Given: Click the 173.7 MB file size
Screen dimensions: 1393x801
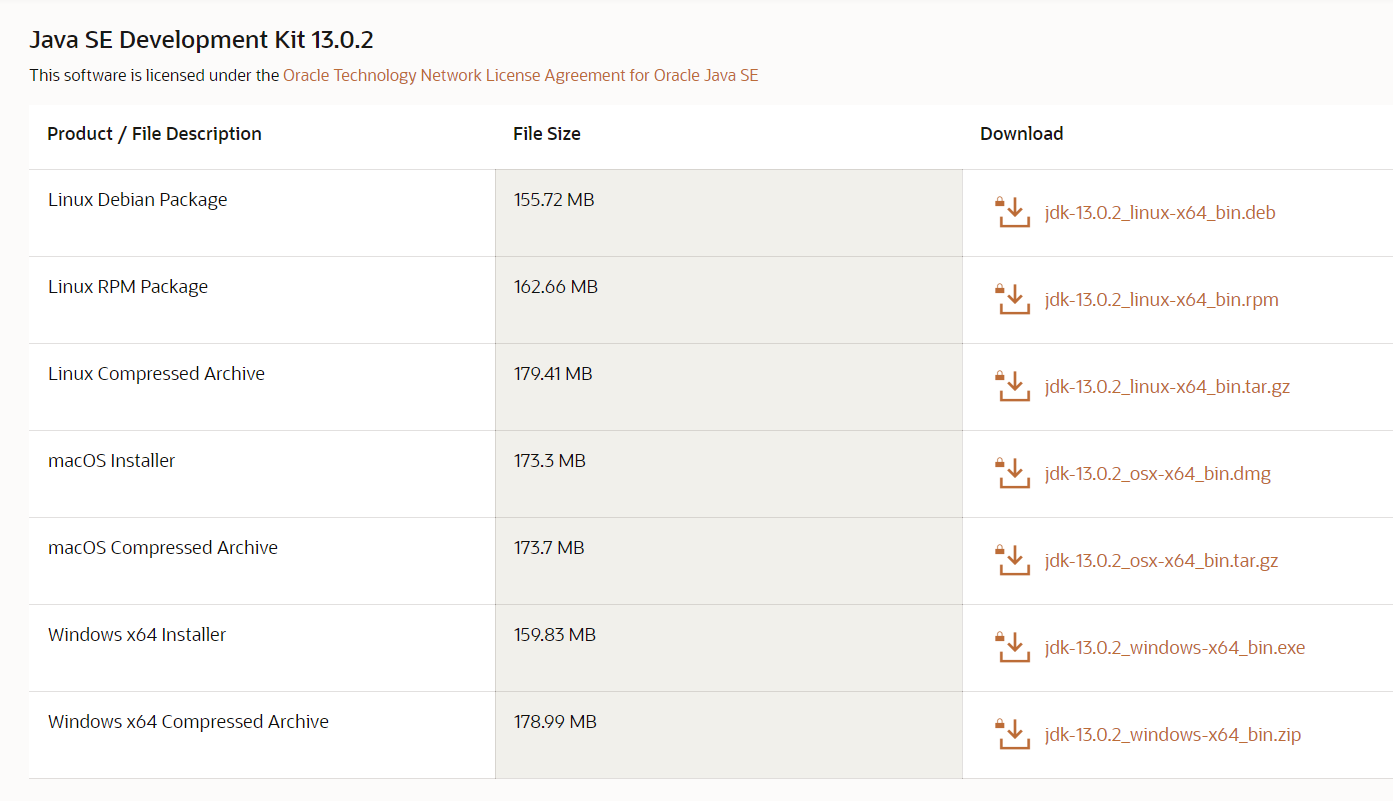Looking at the screenshot, I should pos(549,548).
